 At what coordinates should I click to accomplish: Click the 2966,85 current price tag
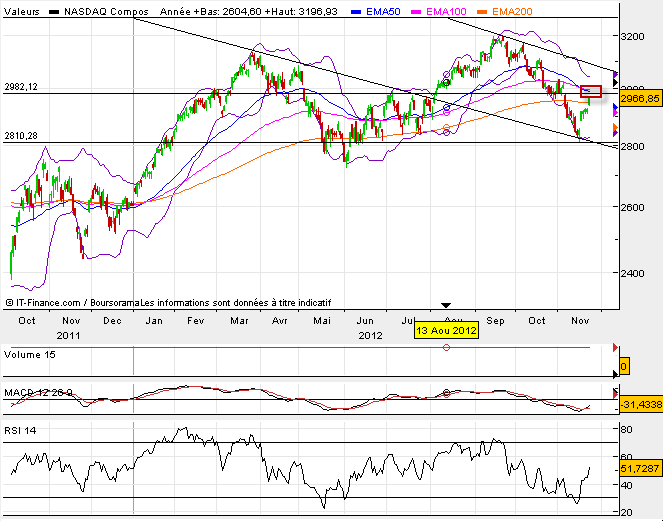coord(640,100)
